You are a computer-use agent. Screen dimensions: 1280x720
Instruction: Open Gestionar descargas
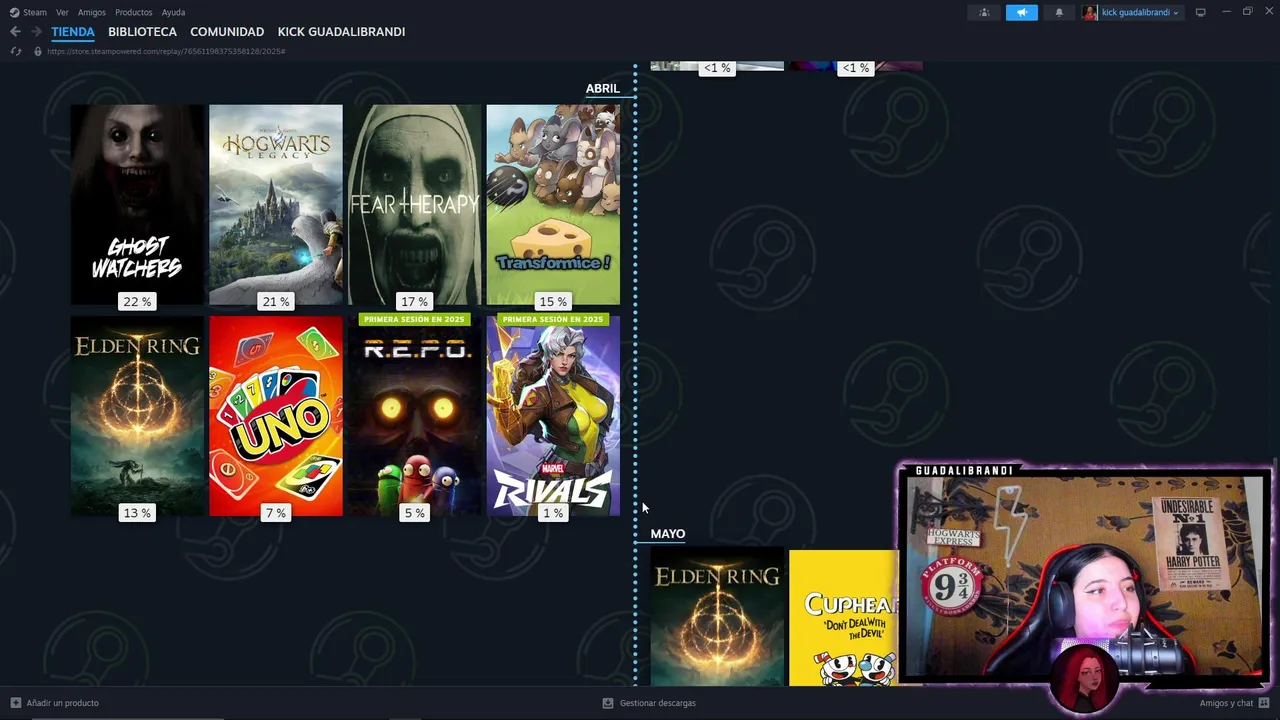tap(657, 703)
